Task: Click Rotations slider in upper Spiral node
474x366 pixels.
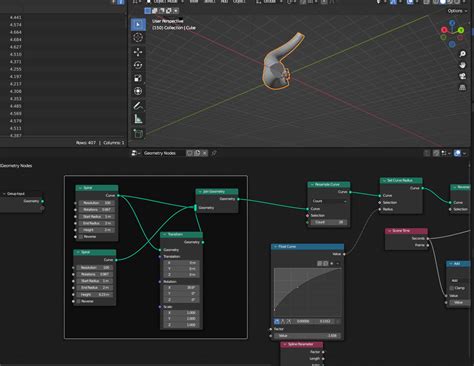Action: [x=97, y=210]
